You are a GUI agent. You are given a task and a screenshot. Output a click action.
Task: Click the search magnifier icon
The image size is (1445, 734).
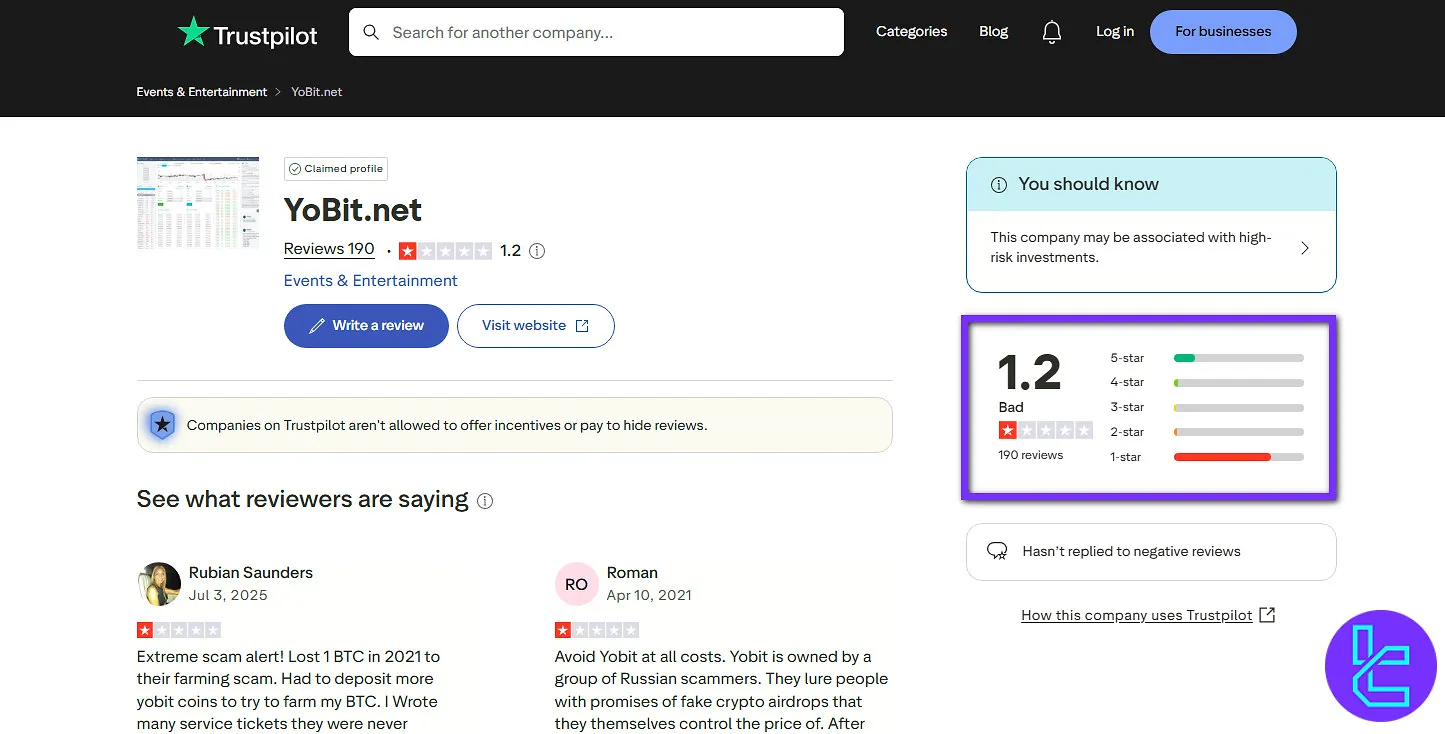[x=371, y=32]
